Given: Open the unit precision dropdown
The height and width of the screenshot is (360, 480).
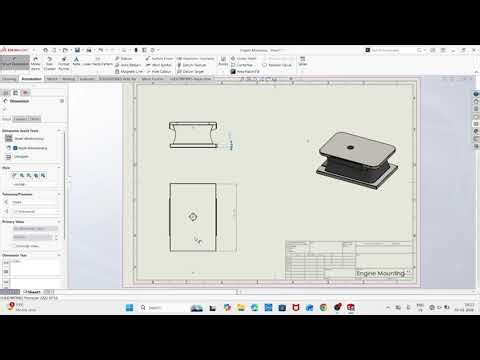Looking at the screenshot, I should click(36, 211).
